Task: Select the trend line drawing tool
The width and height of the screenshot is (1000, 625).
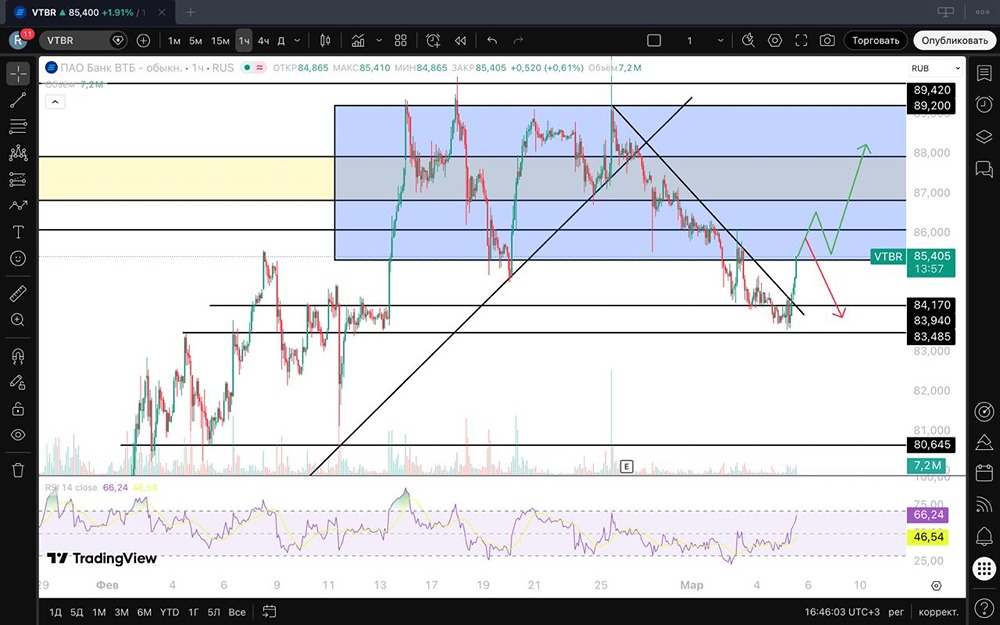Action: pos(18,99)
